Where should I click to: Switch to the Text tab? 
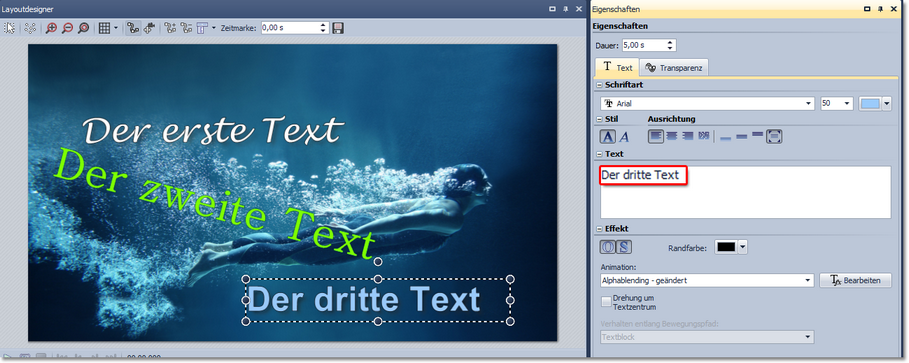coord(617,67)
